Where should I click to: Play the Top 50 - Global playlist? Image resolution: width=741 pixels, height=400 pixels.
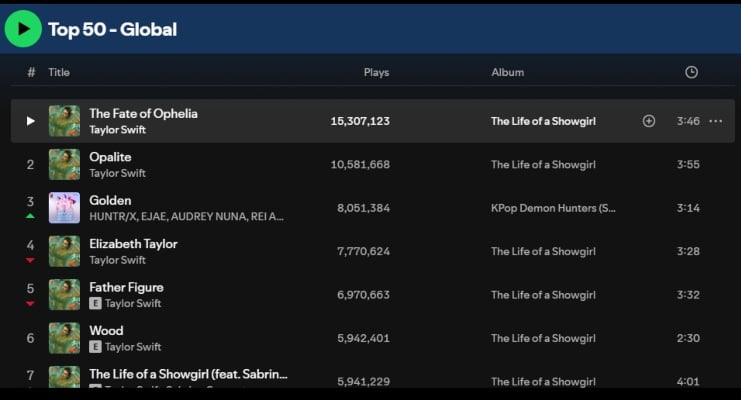point(23,29)
